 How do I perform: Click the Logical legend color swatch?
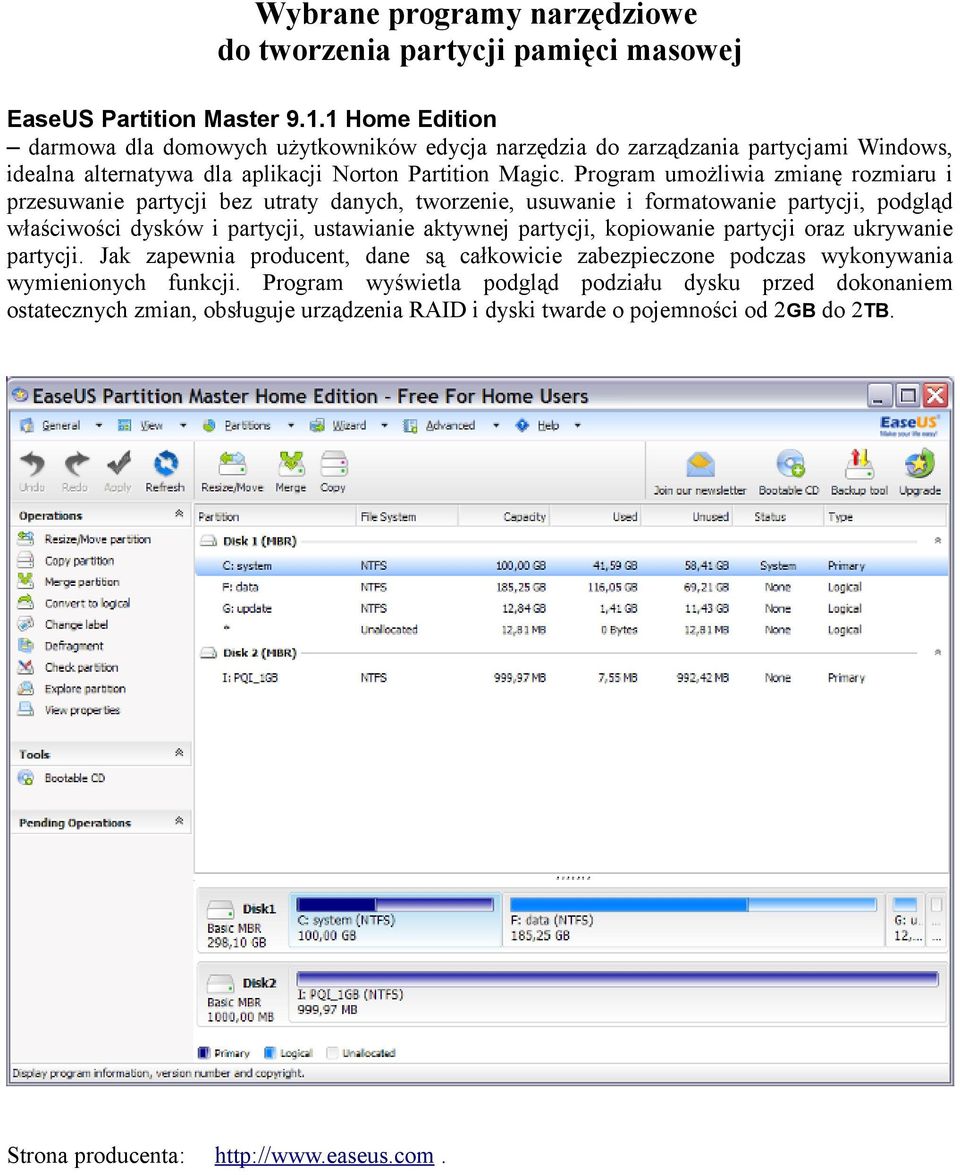coord(270,1053)
